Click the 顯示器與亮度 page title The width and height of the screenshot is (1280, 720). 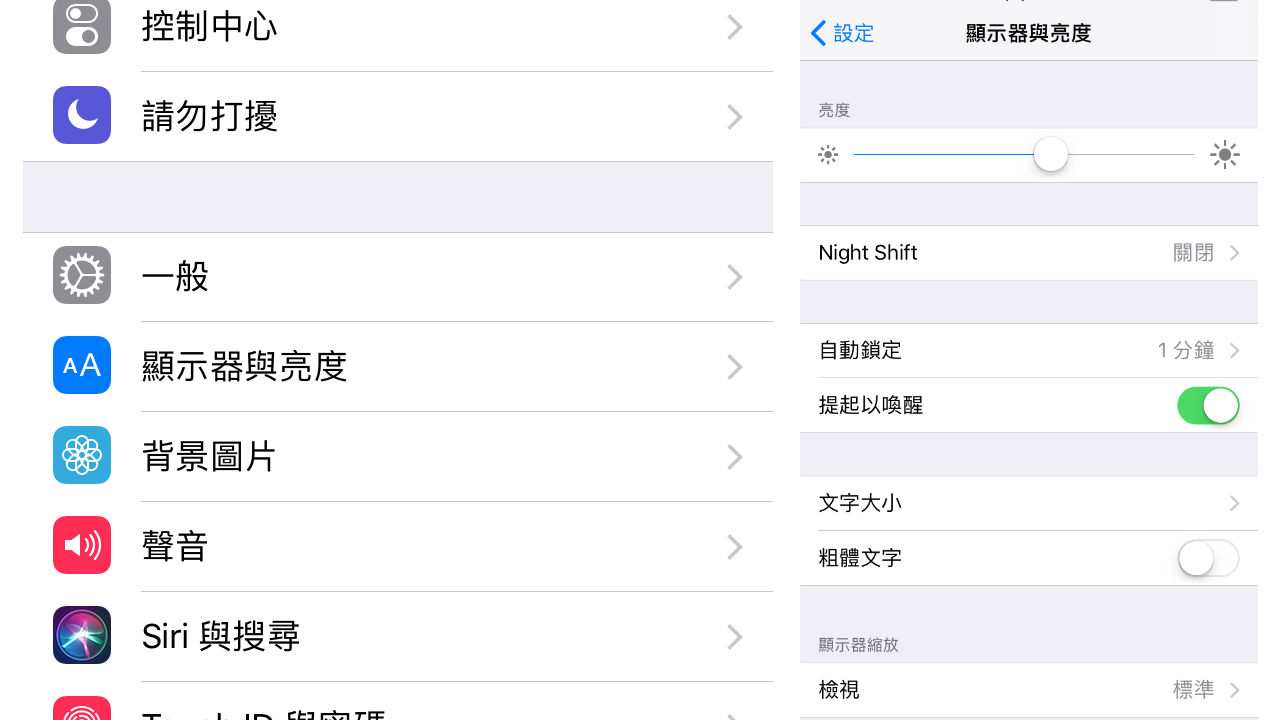1029,33
